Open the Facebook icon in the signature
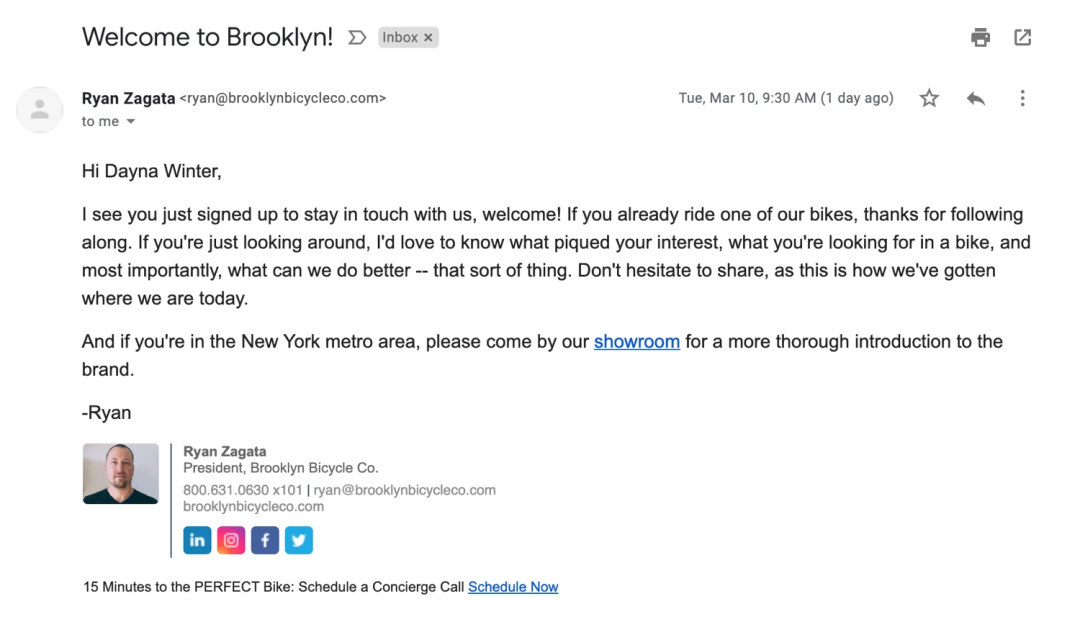The image size is (1080, 622). pos(265,540)
